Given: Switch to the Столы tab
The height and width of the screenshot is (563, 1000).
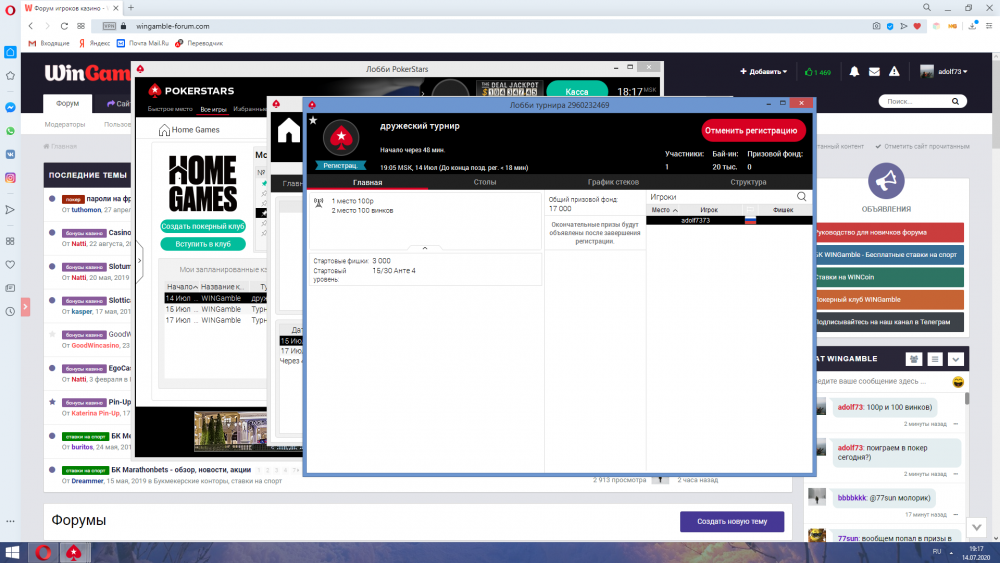Looking at the screenshot, I should [484, 182].
